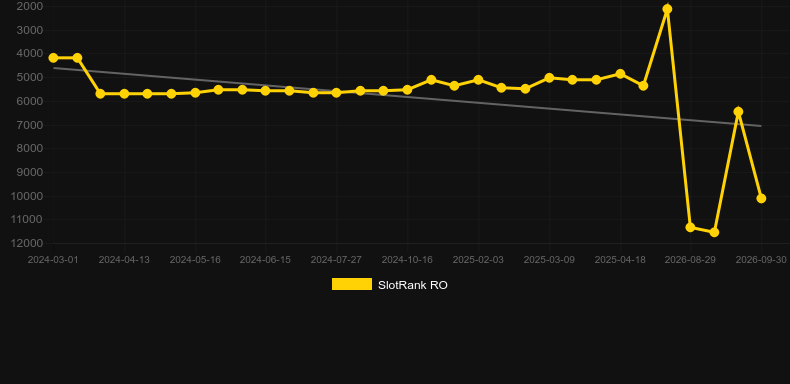Click the x-axis label 2024-10-16
Screen dimensions: 790x384
pyautogui.click(x=407, y=260)
